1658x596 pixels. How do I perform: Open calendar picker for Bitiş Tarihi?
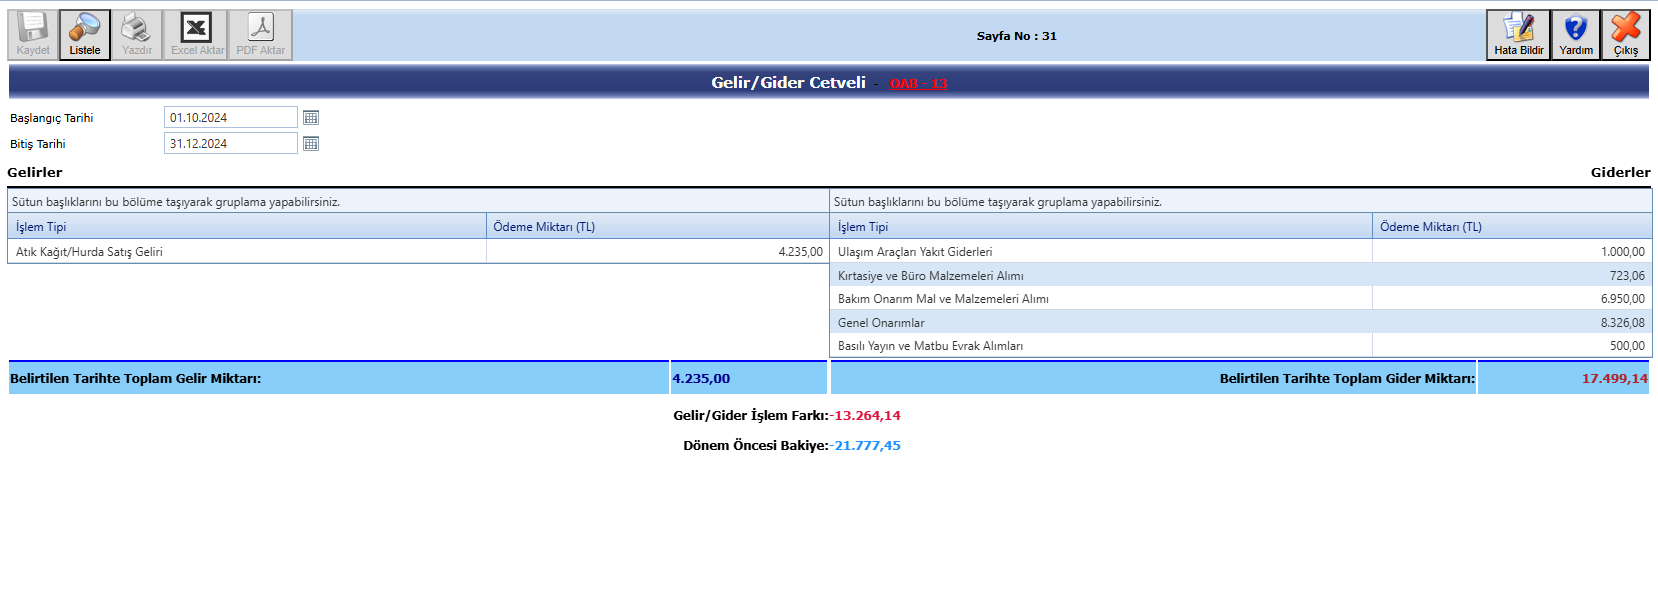point(311,144)
